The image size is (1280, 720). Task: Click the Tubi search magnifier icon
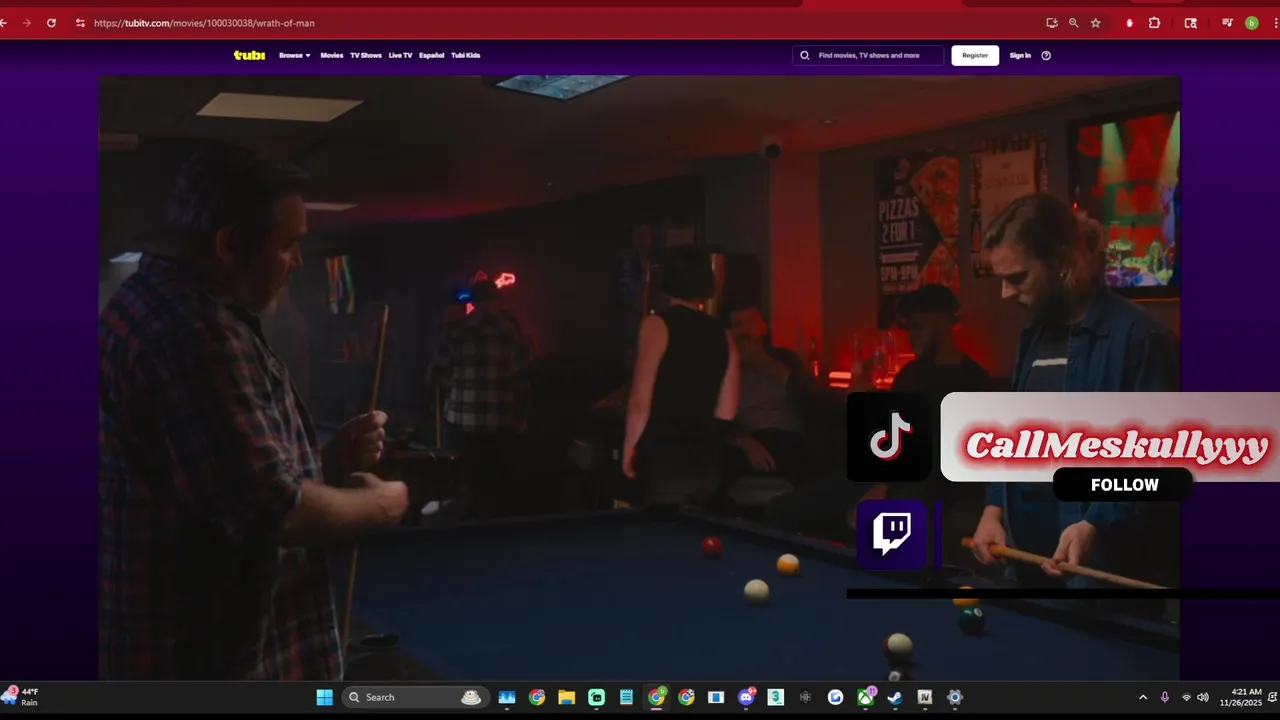click(805, 55)
